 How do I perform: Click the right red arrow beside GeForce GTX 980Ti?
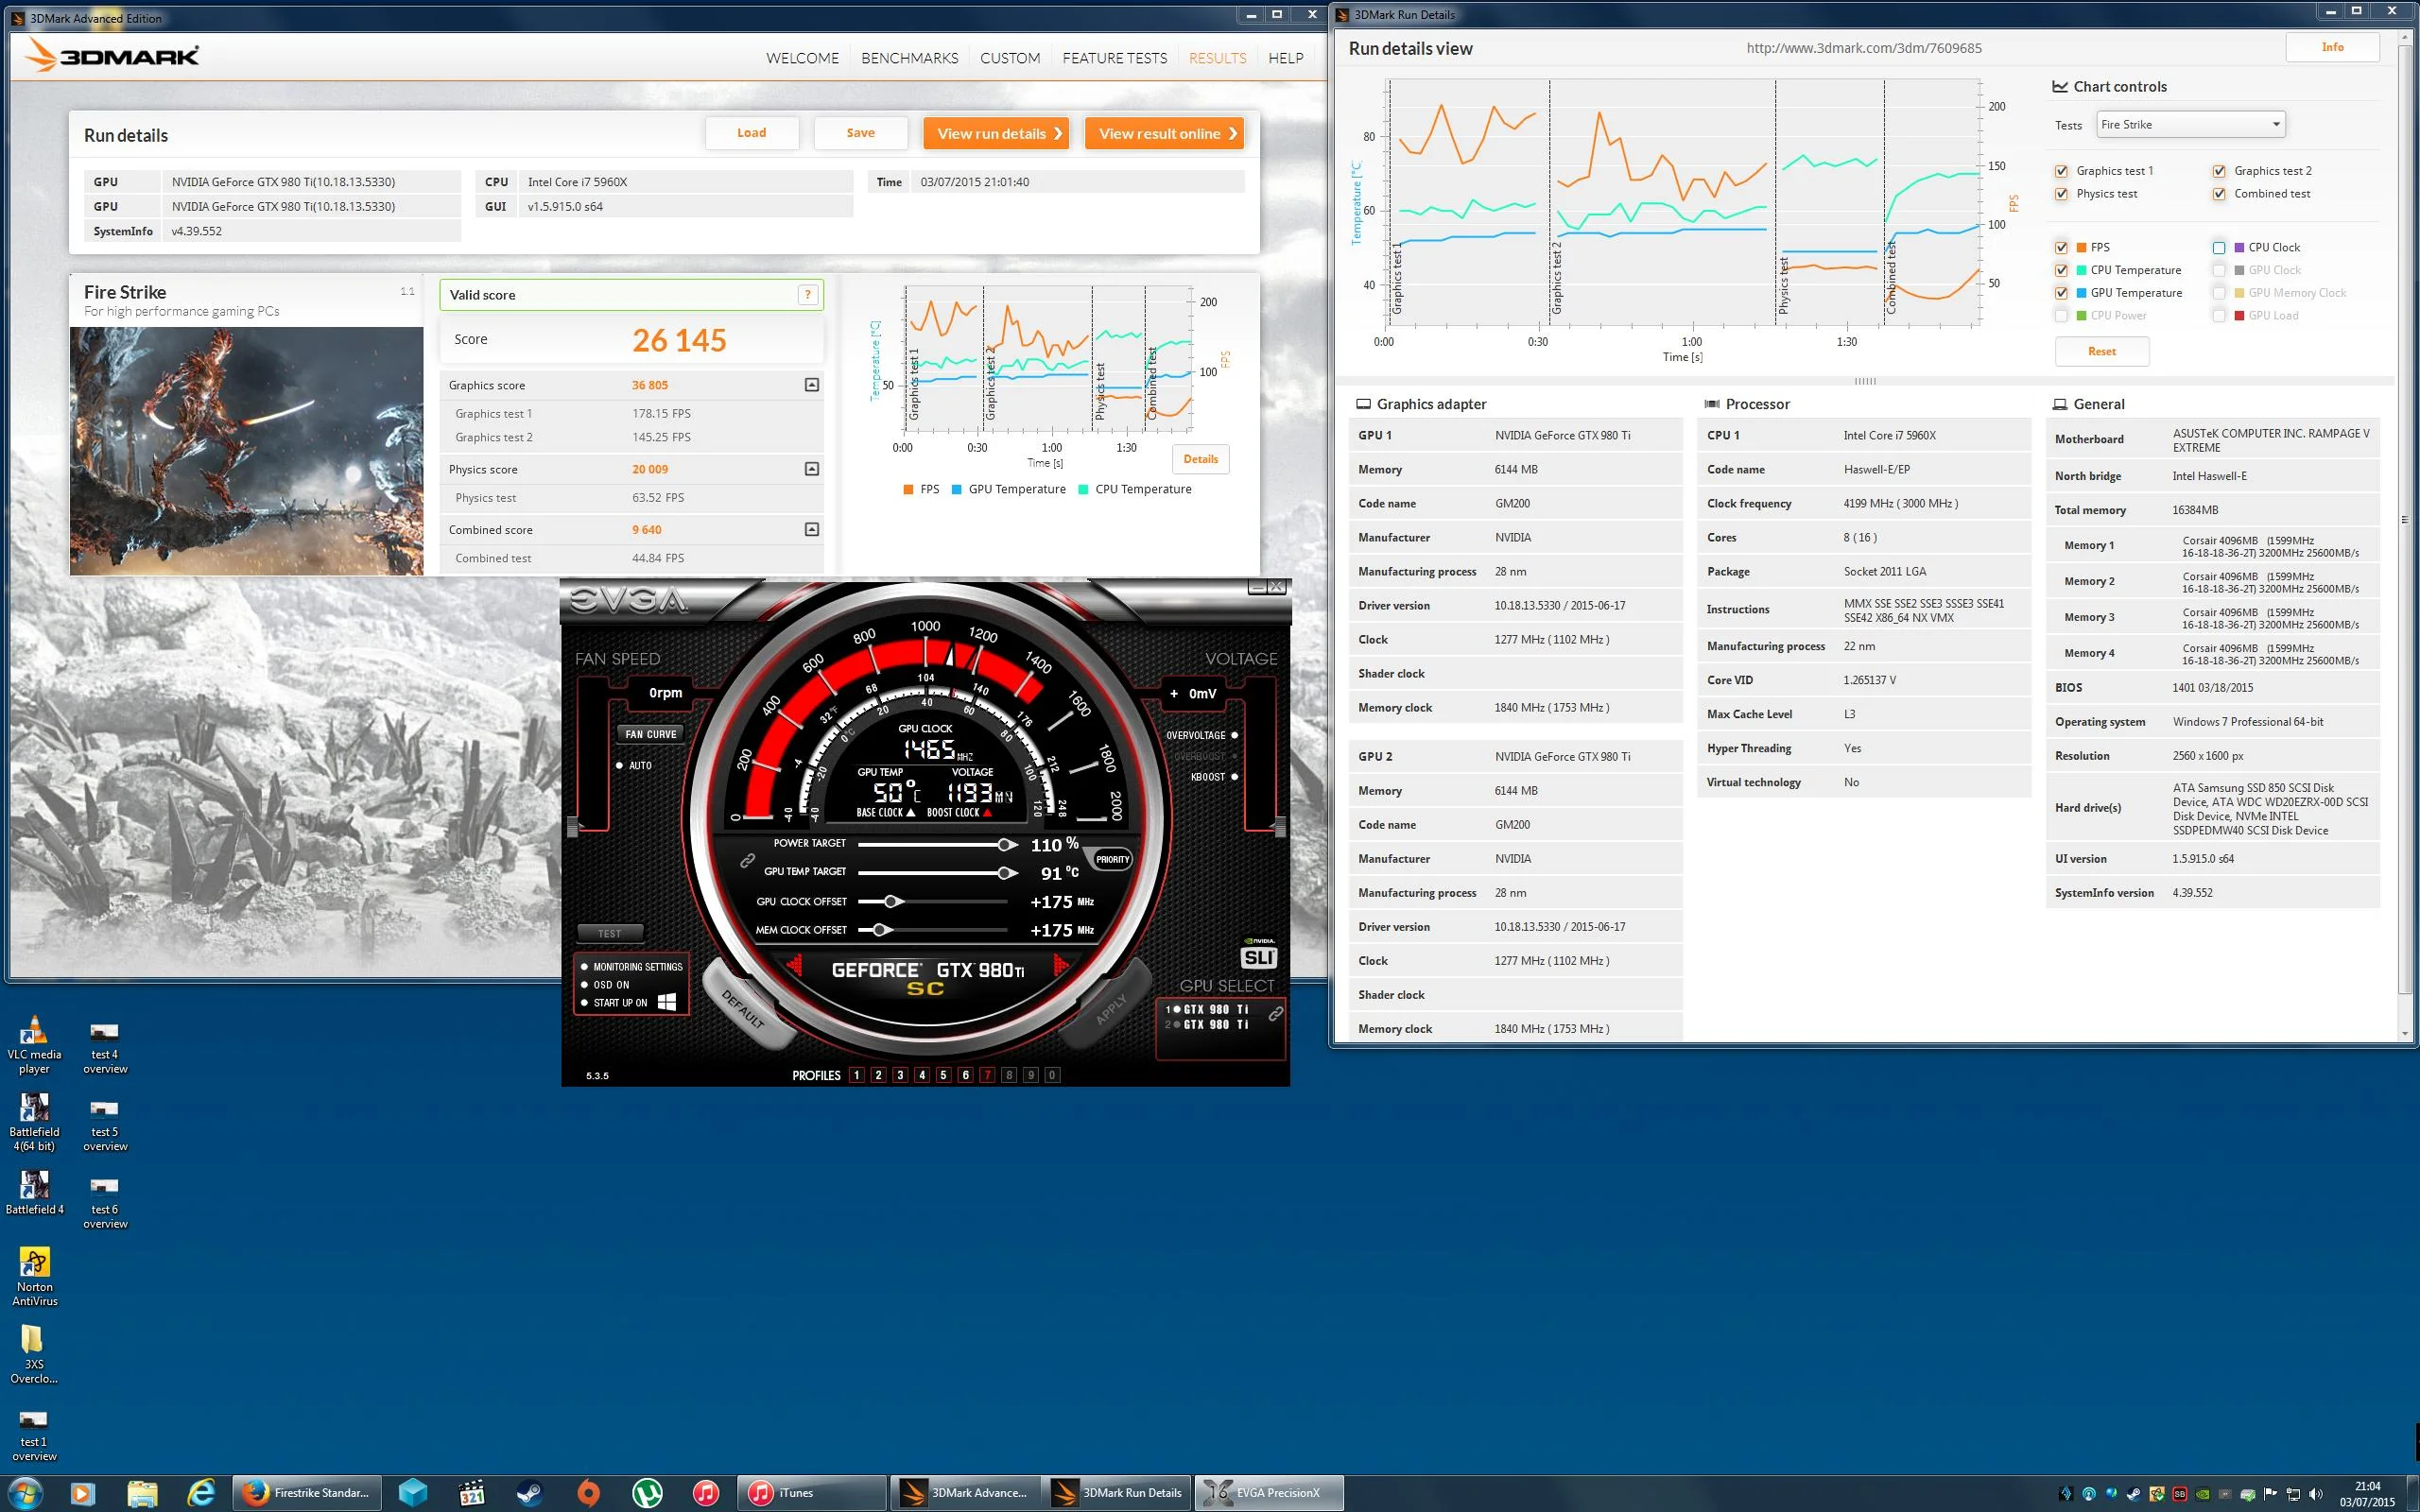[x=1060, y=966]
